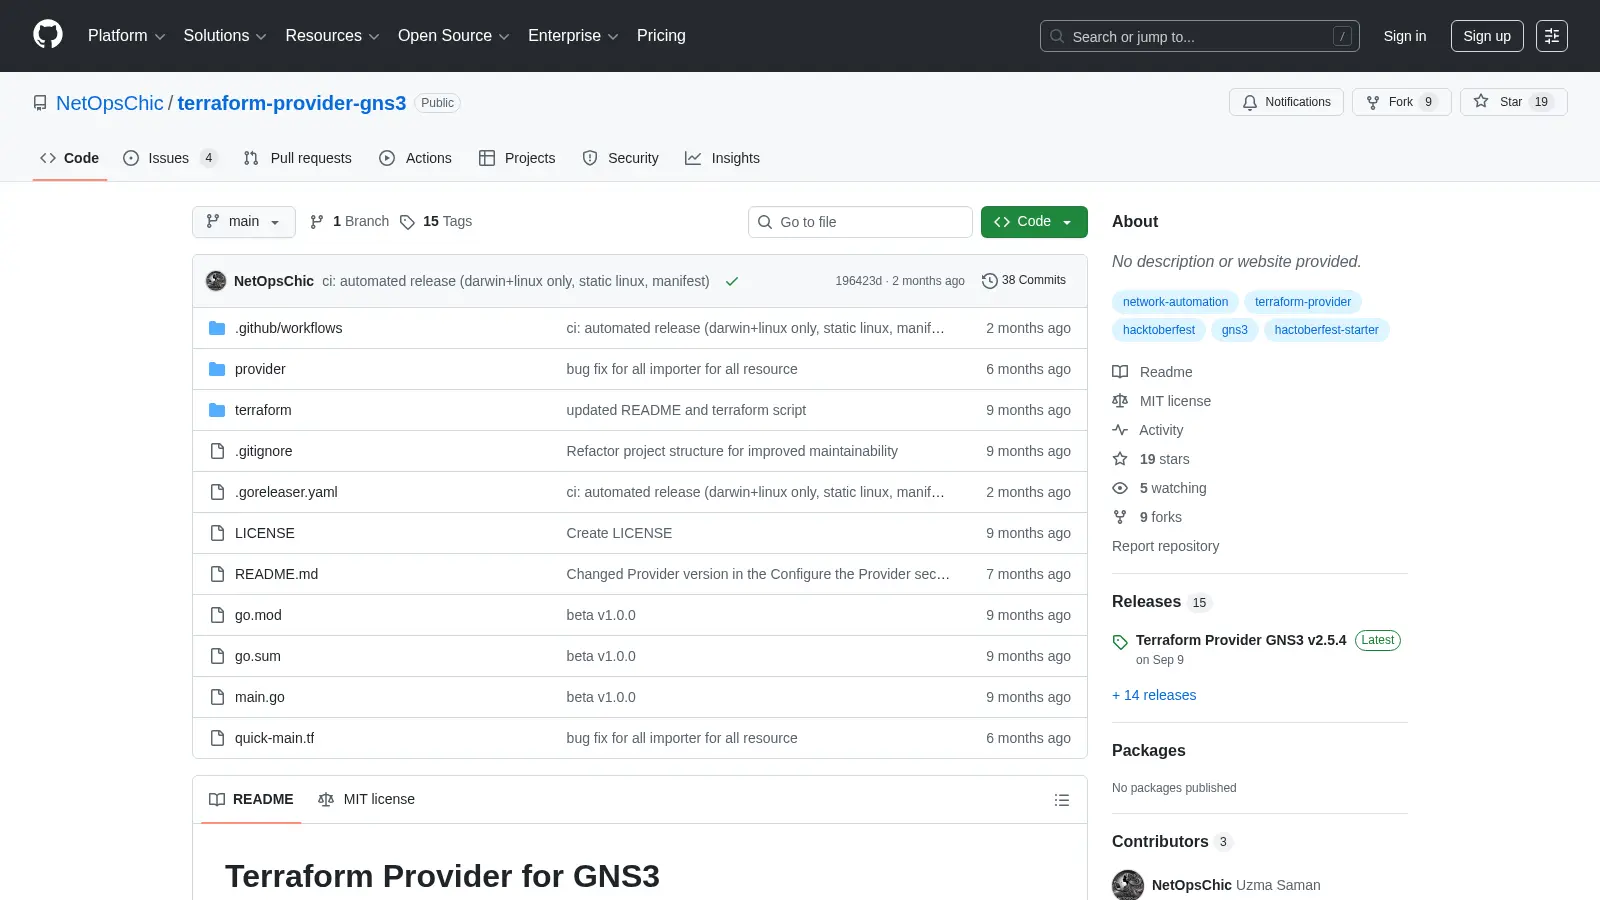Open the 15 Tags link

point(436,222)
